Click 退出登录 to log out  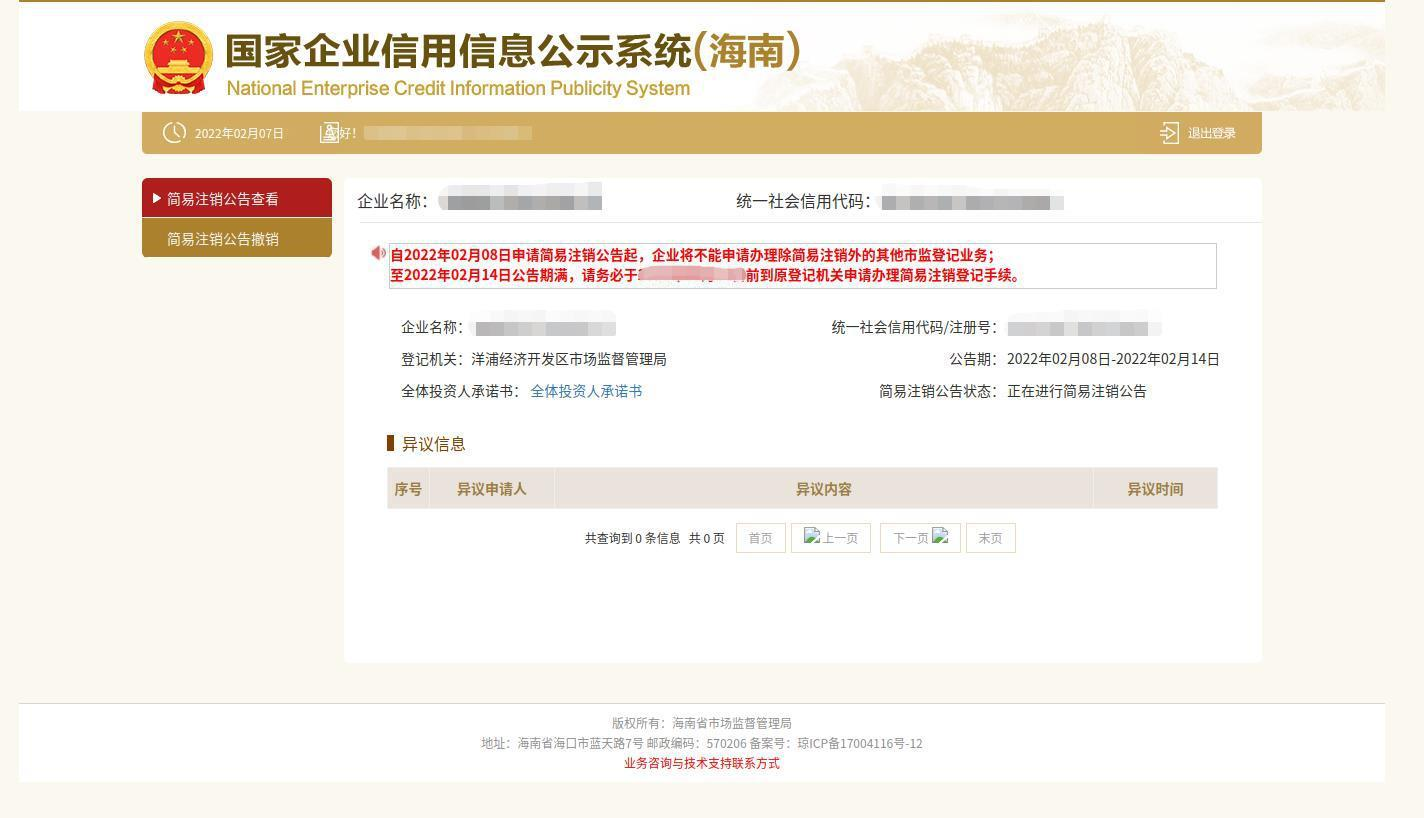click(1211, 133)
